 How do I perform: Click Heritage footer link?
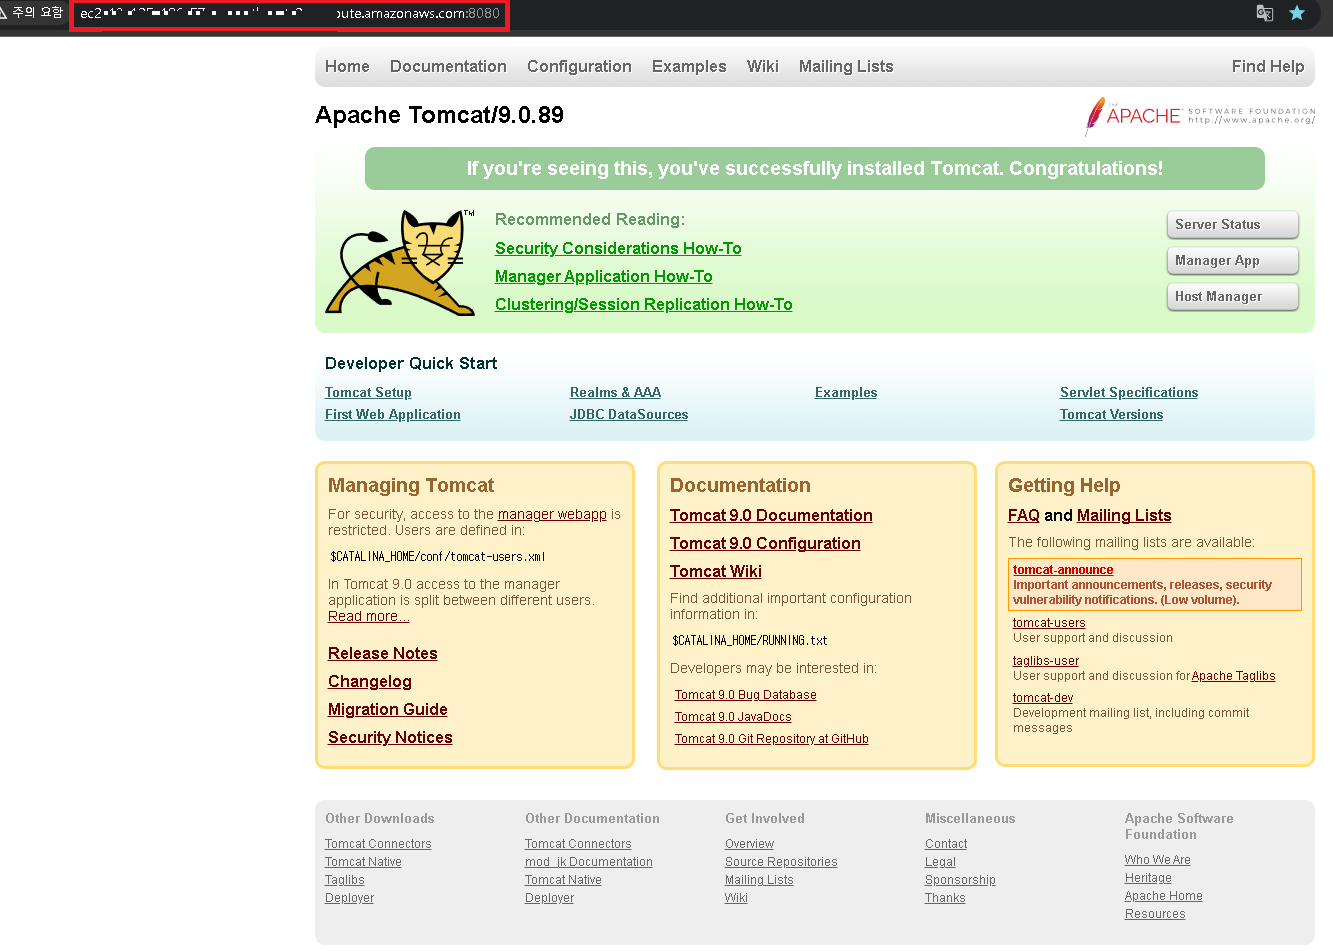pos(1148,878)
